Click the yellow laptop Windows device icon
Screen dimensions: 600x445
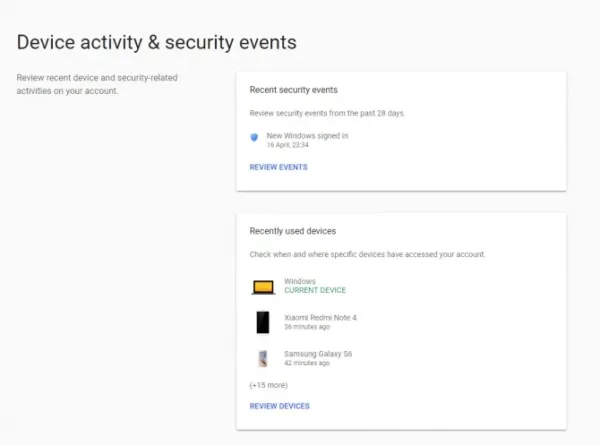click(263, 287)
